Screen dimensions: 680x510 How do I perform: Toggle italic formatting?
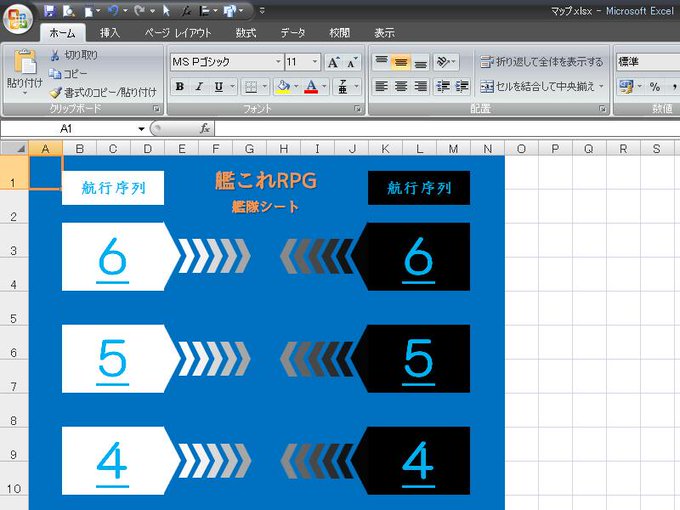[199, 87]
